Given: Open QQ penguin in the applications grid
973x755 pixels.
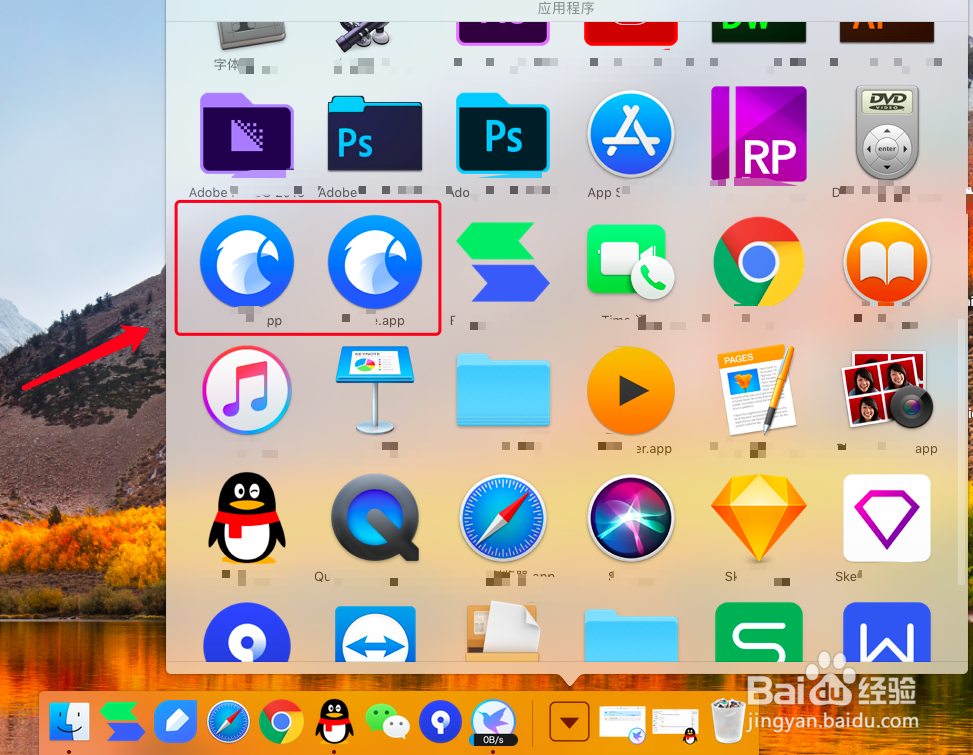Looking at the screenshot, I should 247,518.
